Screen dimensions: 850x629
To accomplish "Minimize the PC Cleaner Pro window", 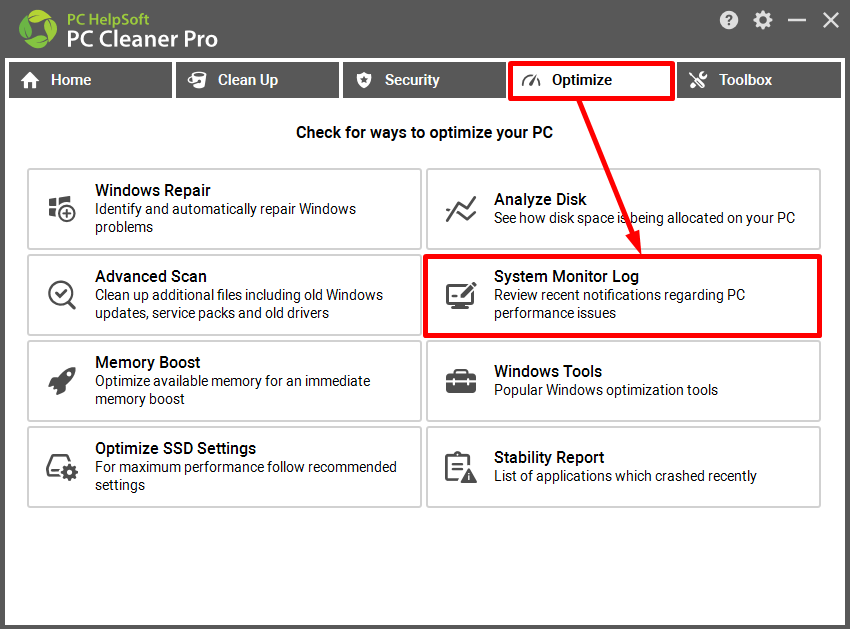I will [x=797, y=21].
